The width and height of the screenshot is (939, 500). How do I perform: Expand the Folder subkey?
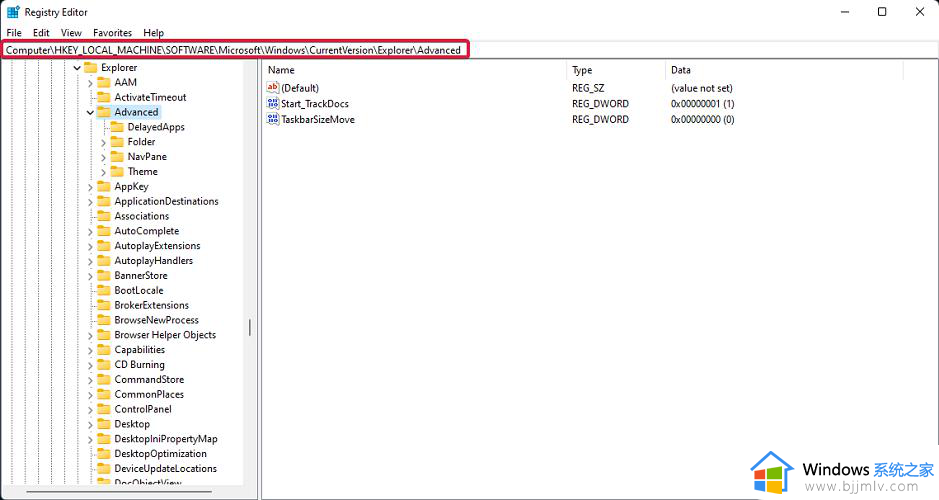click(x=104, y=143)
